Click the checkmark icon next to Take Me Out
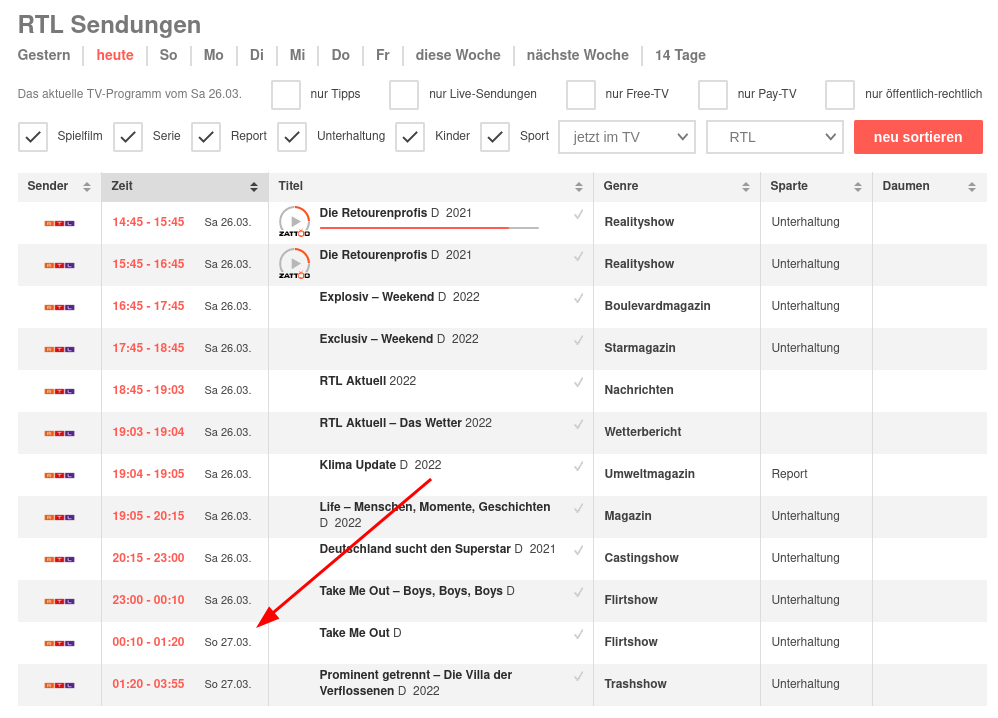Image resolution: width=998 pixels, height=718 pixels. 578,633
